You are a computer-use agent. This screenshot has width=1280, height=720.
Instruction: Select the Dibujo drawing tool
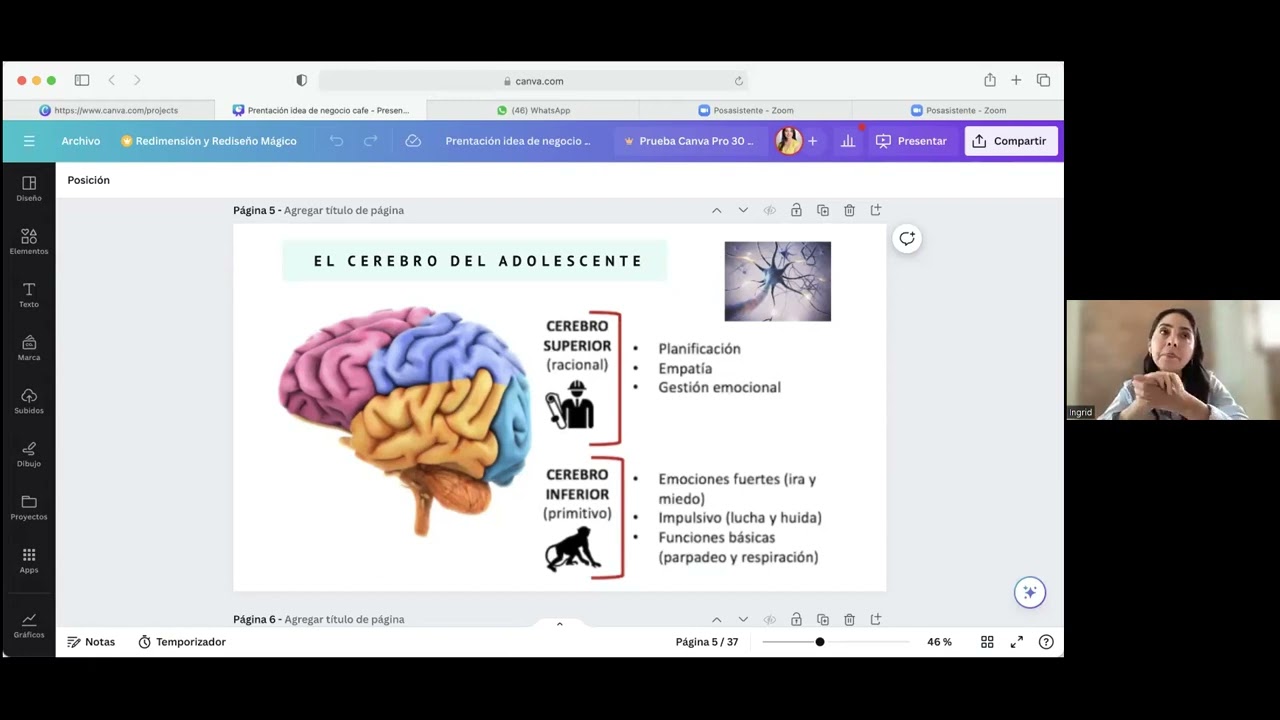29,453
